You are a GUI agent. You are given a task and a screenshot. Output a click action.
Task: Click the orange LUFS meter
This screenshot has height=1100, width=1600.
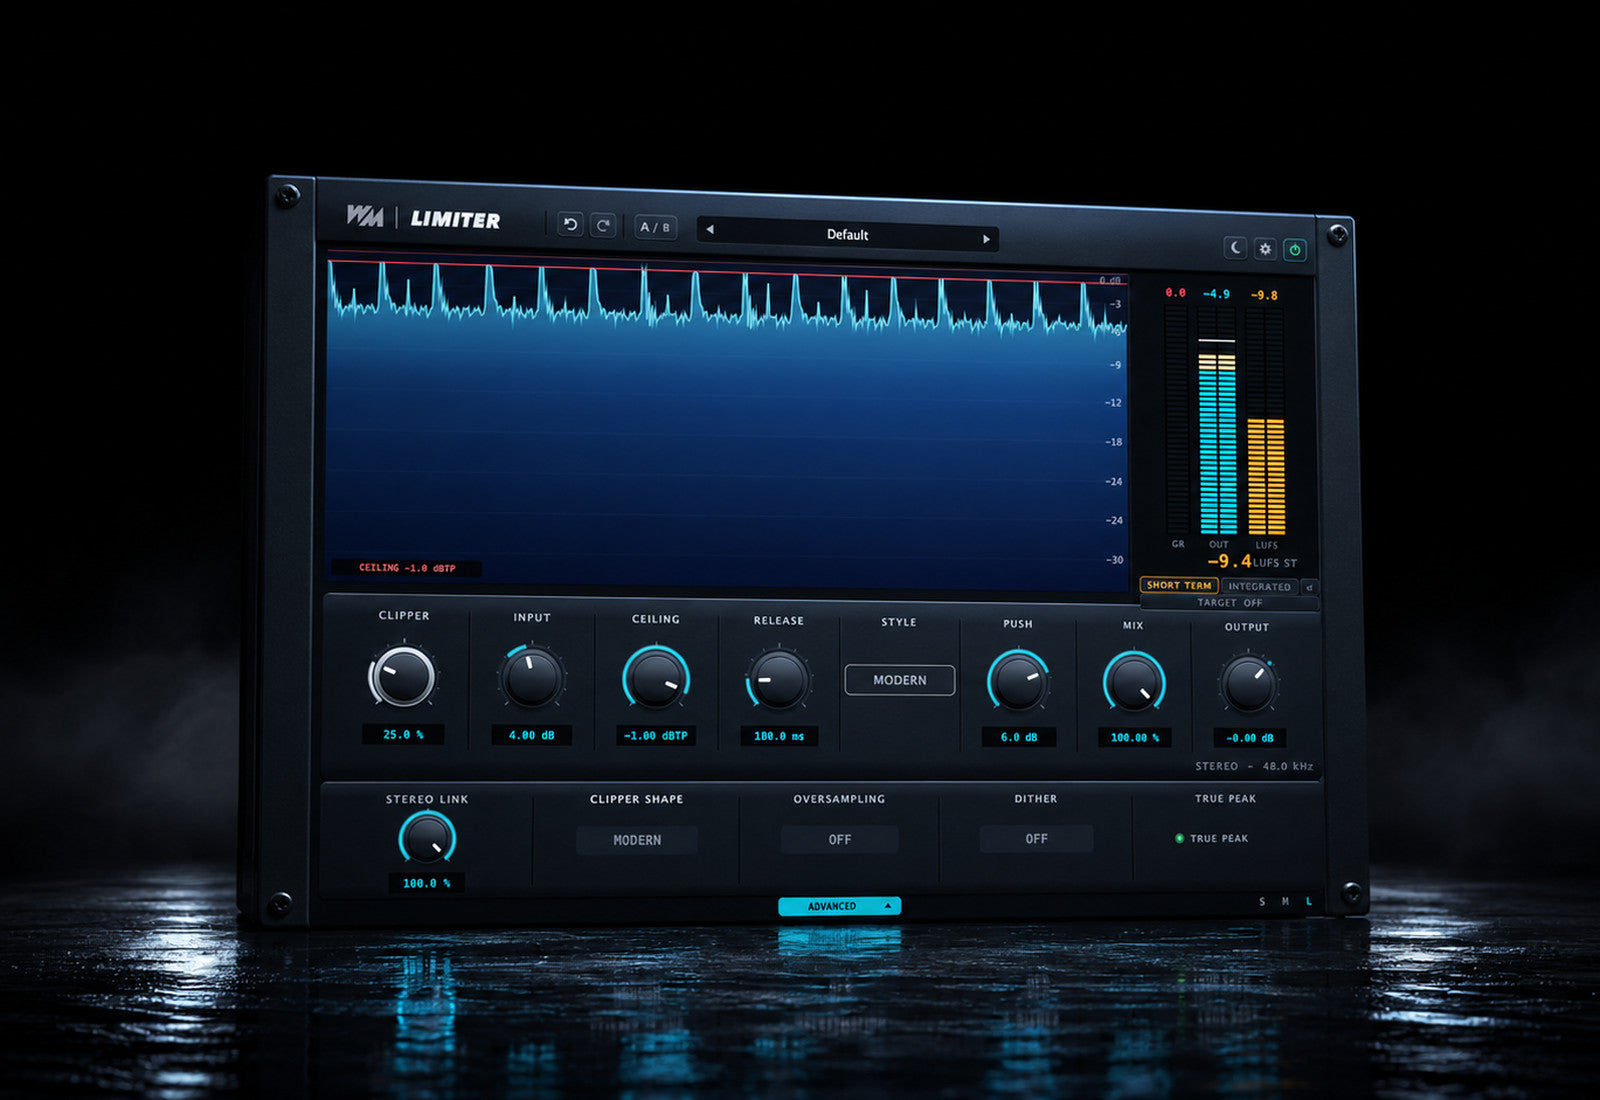(1265, 422)
